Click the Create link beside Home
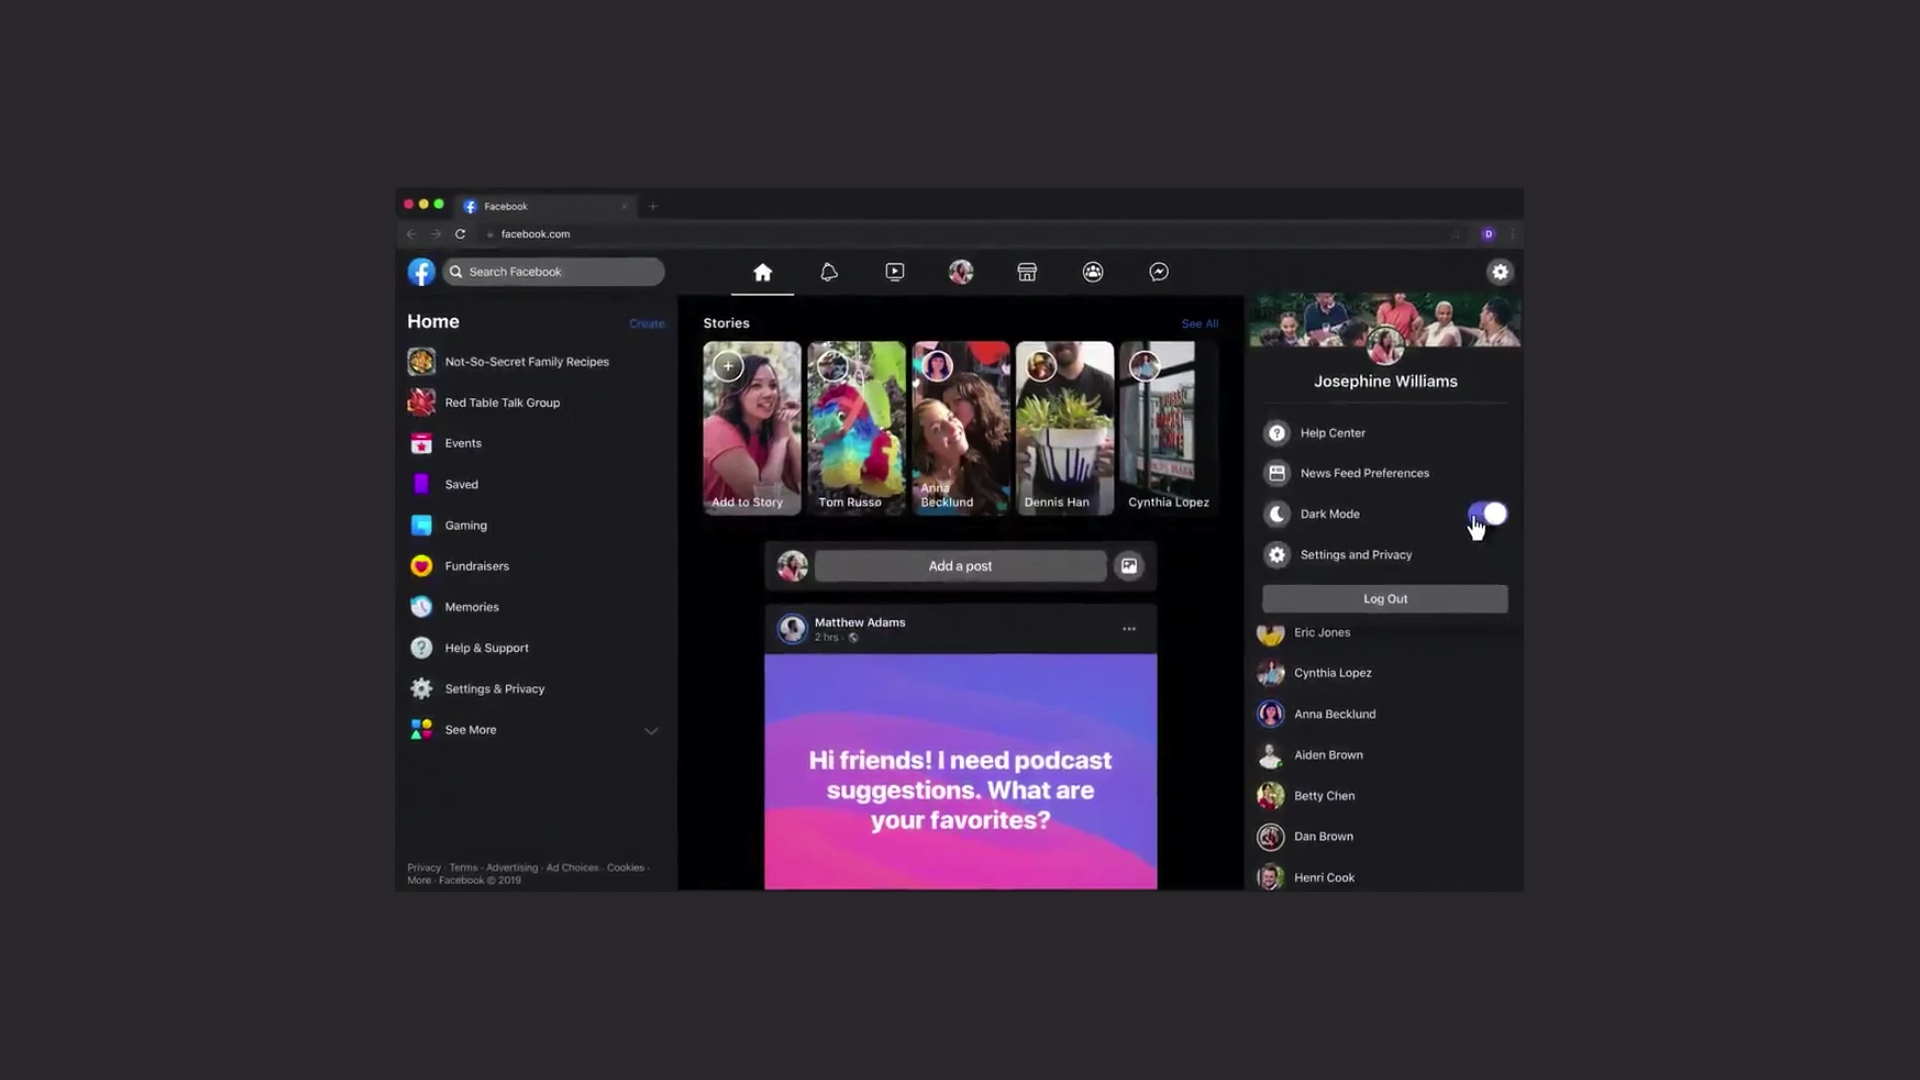 tap(646, 324)
